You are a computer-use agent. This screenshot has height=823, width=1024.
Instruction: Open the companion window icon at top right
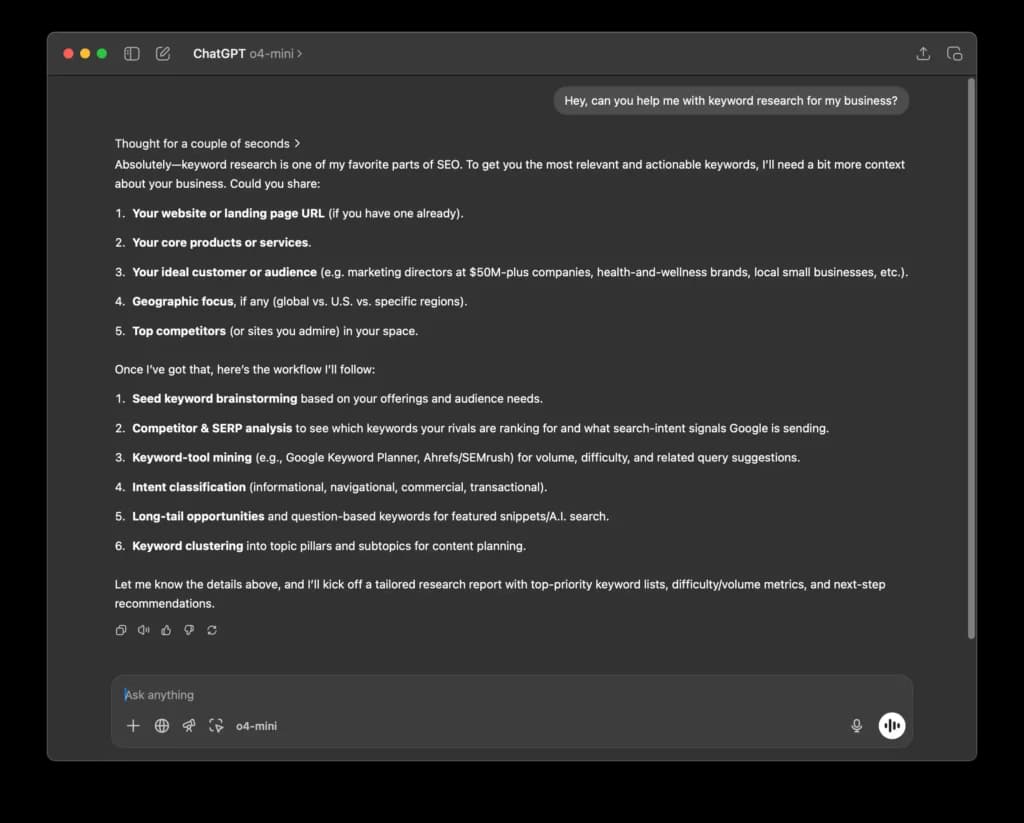(x=954, y=54)
